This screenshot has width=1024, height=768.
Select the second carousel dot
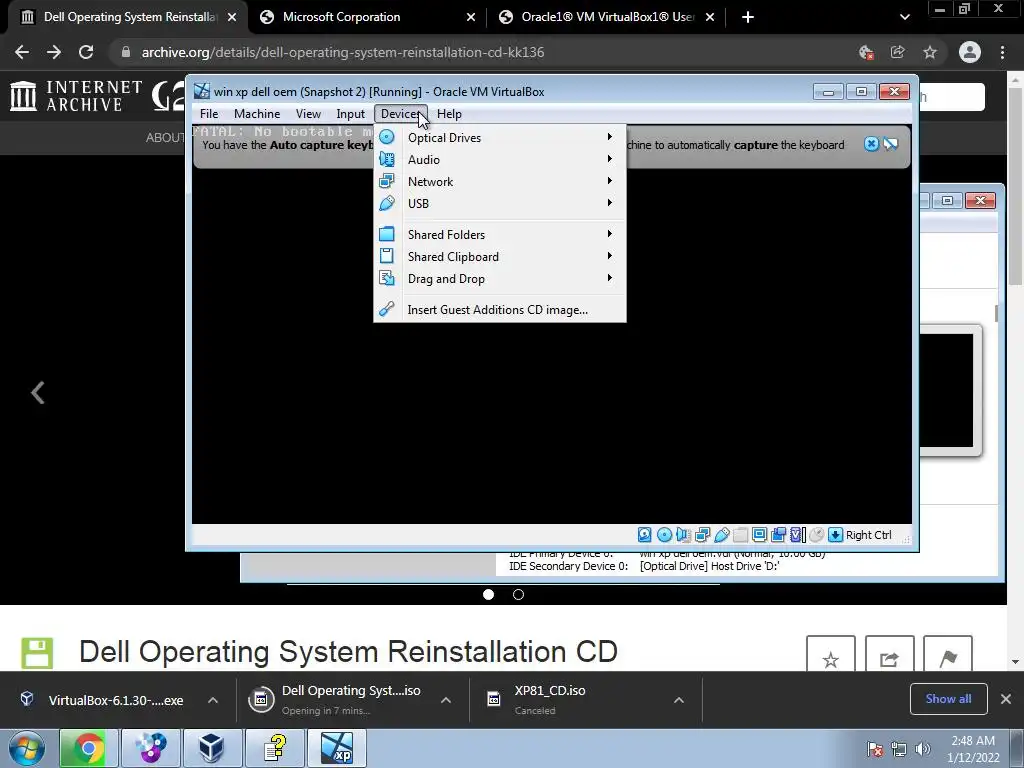[x=519, y=594]
